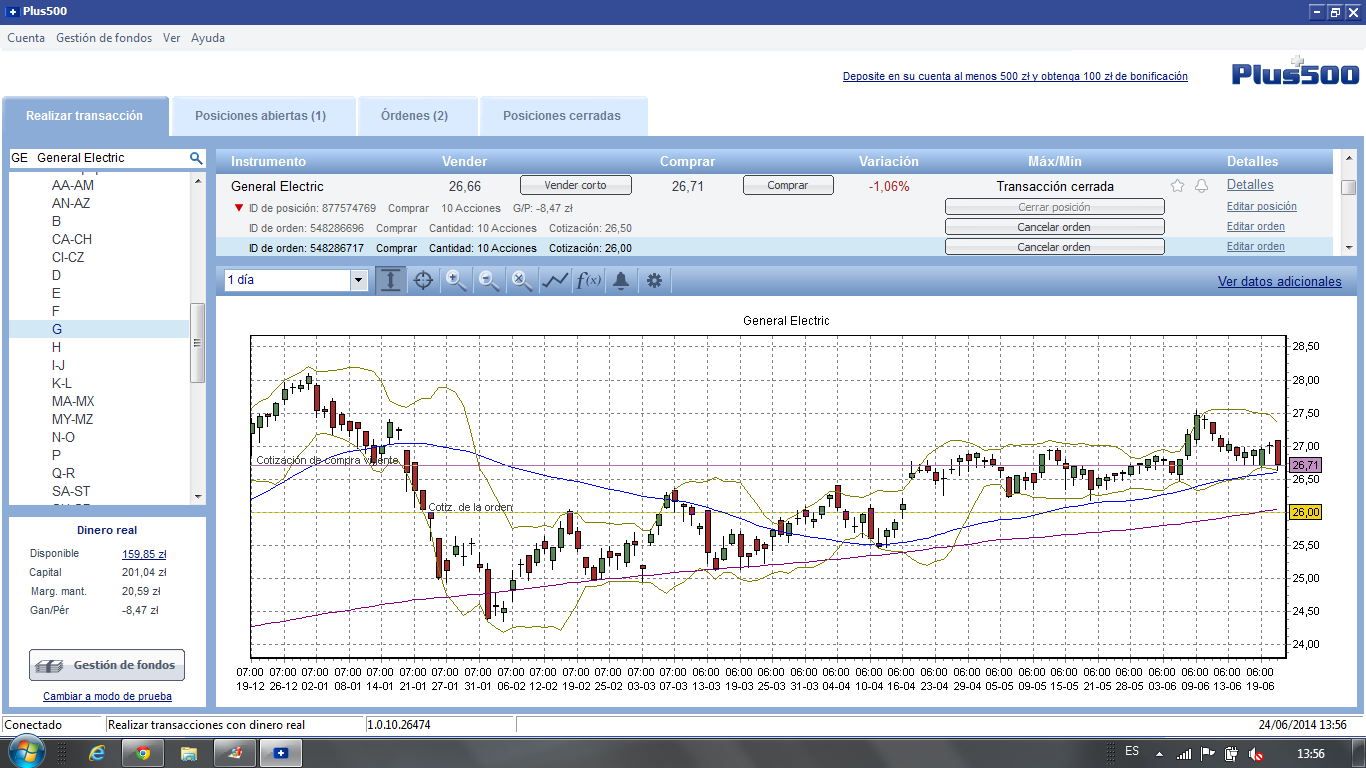The height and width of the screenshot is (768, 1366).
Task: Open chart settings gear
Action: click(x=654, y=281)
